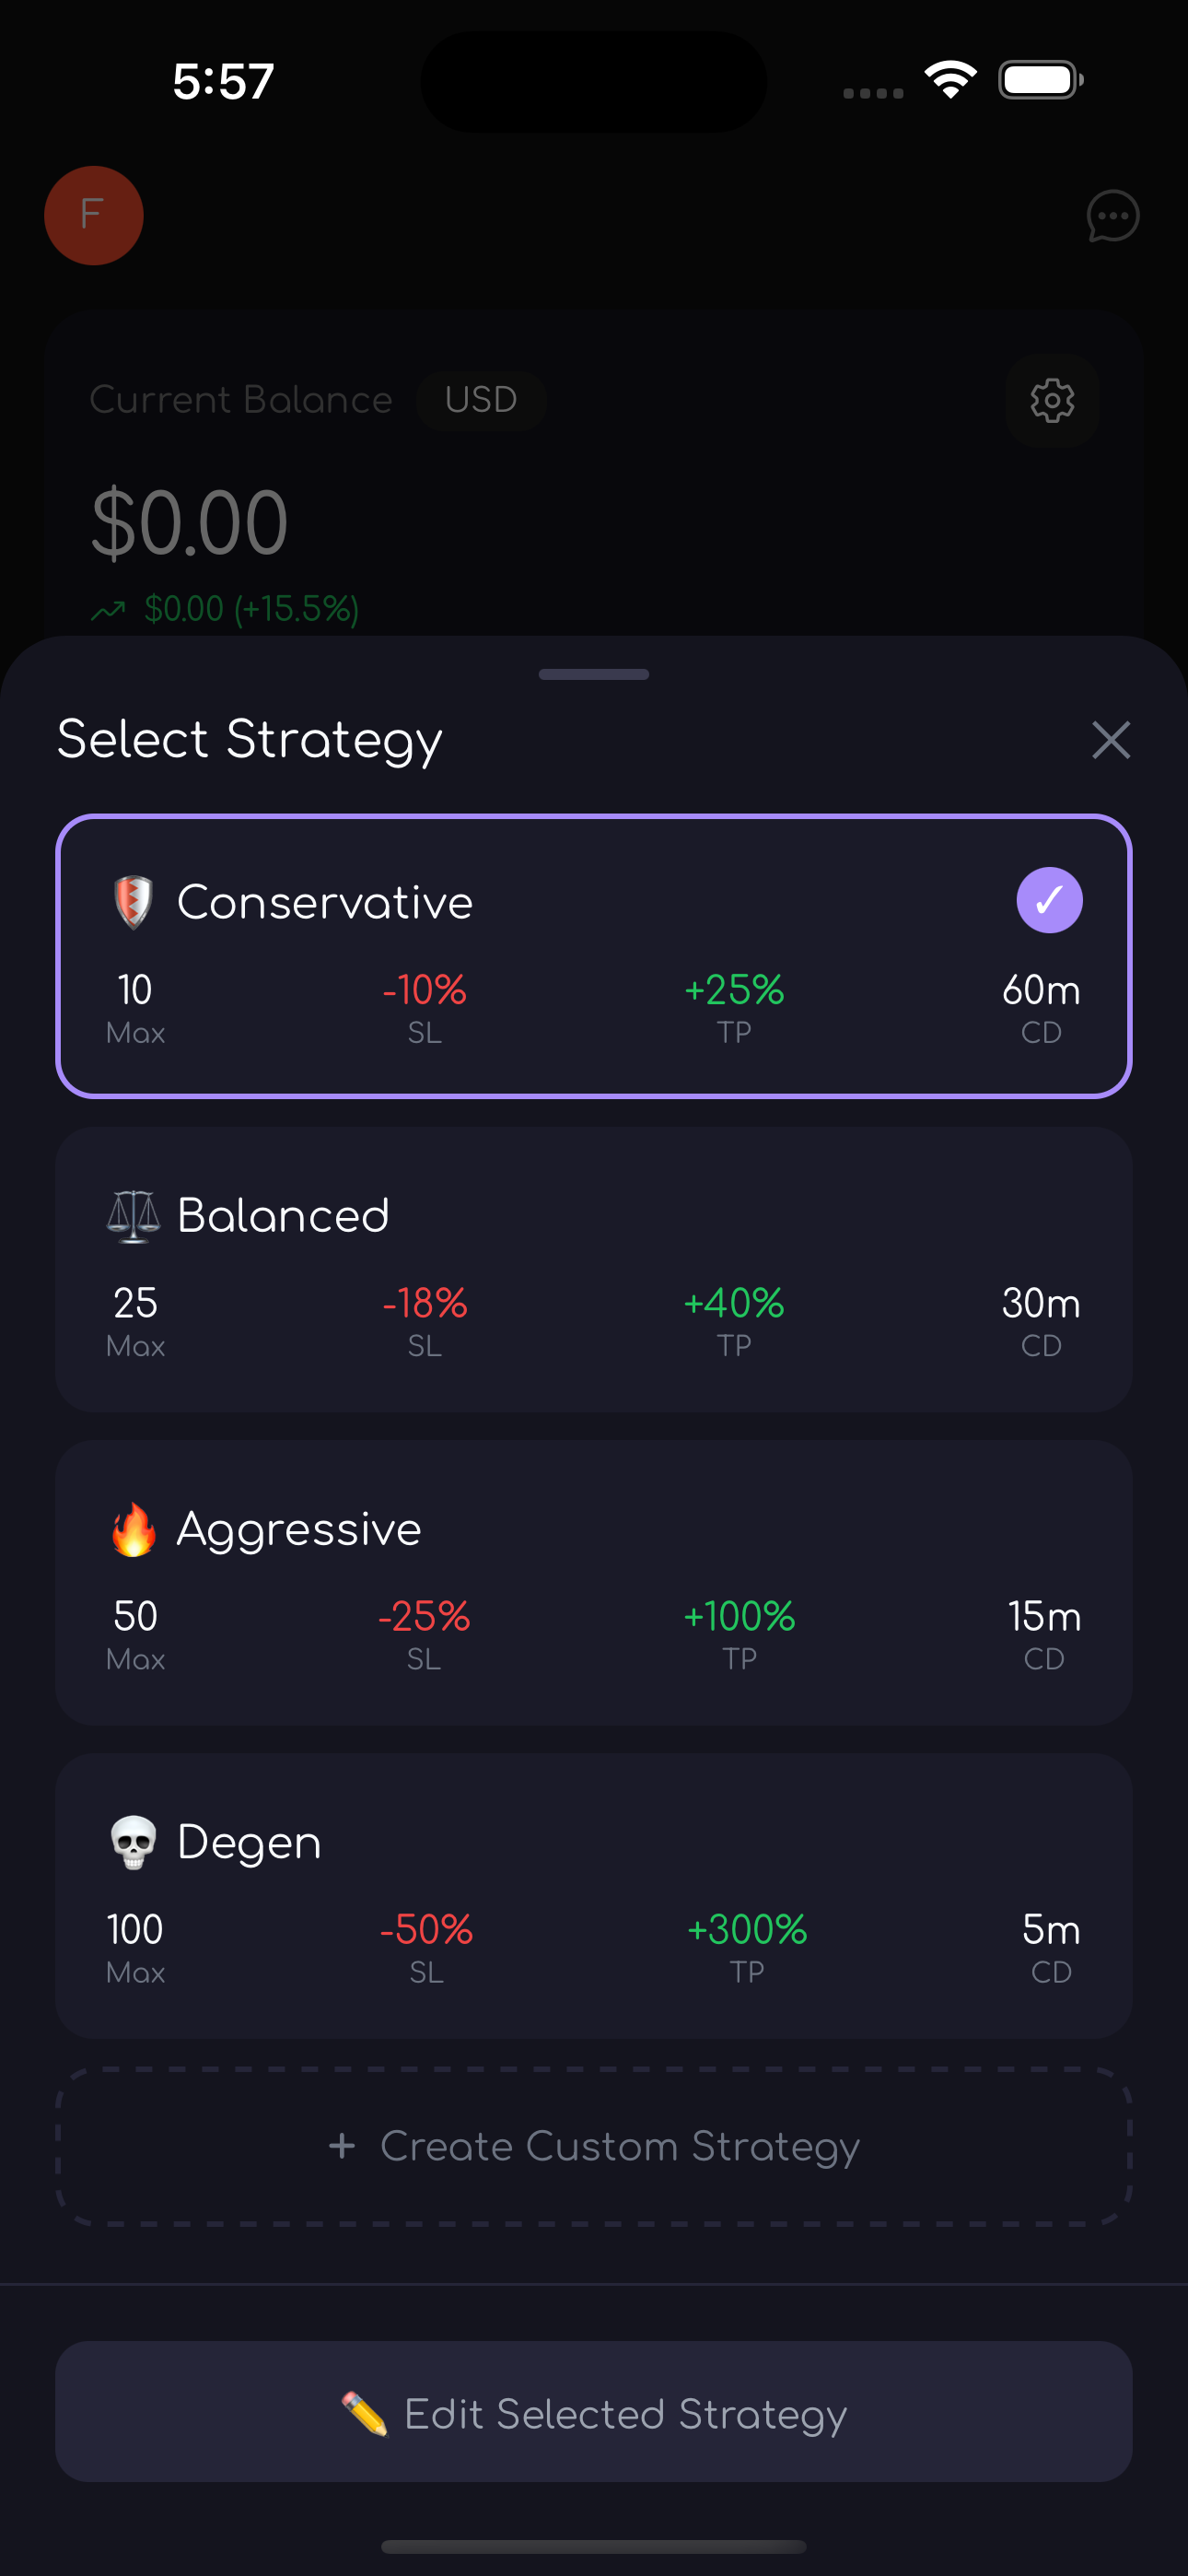Viewport: 1188px width, 2576px height.
Task: Select the Aggressive strategy card
Action: 594,1583
